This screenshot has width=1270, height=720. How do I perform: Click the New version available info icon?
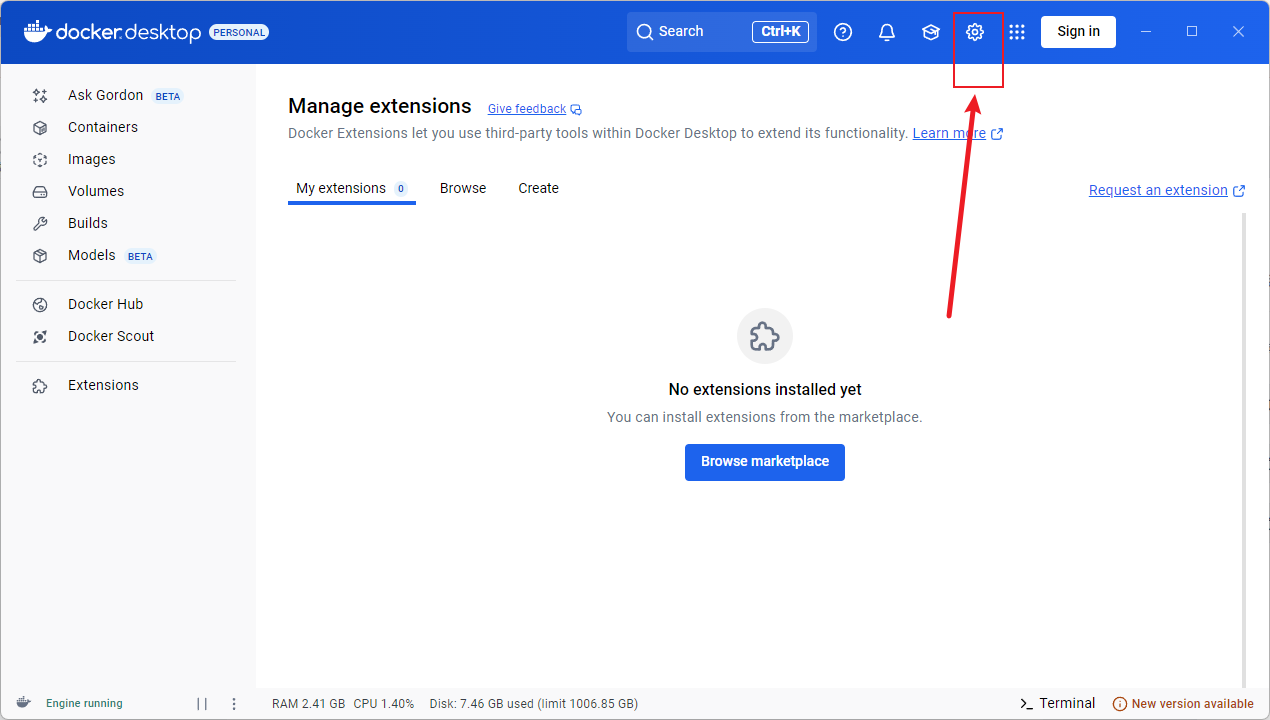[1120, 704]
